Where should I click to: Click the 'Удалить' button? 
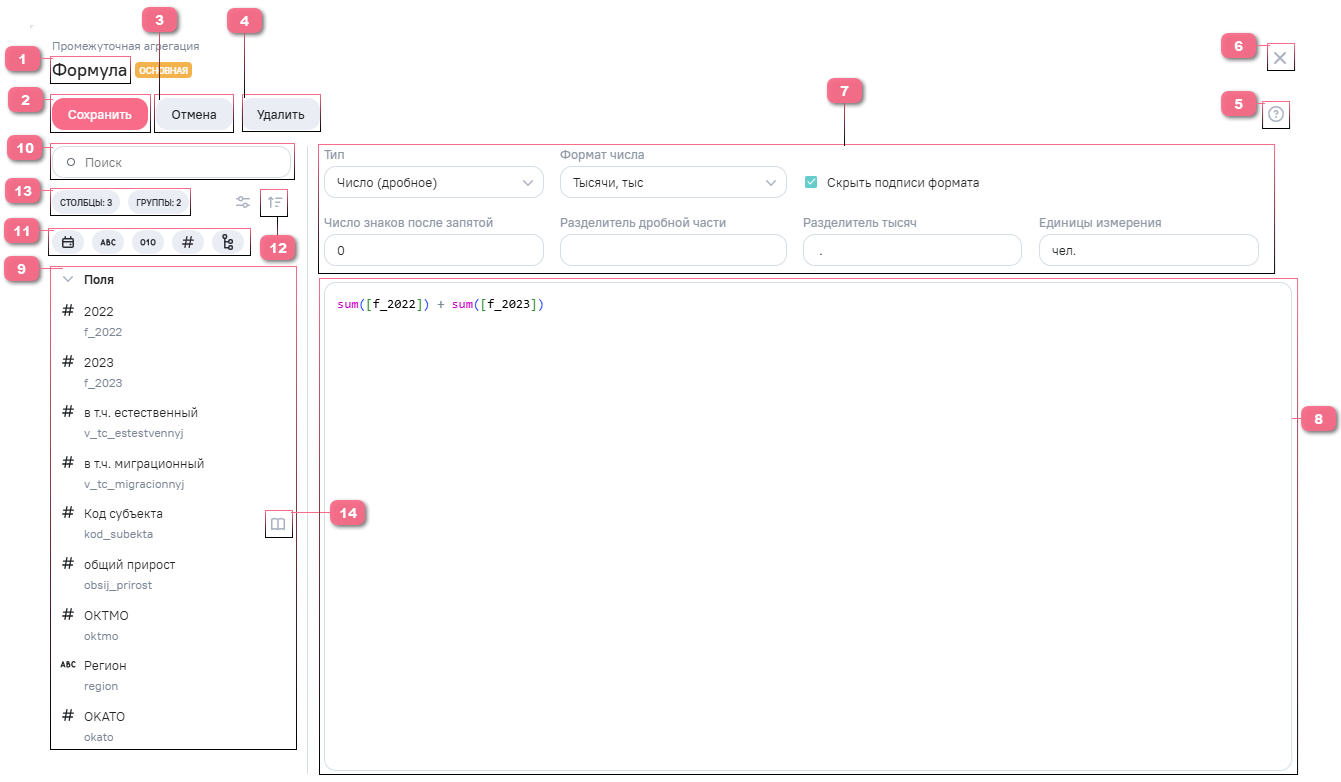coord(280,115)
